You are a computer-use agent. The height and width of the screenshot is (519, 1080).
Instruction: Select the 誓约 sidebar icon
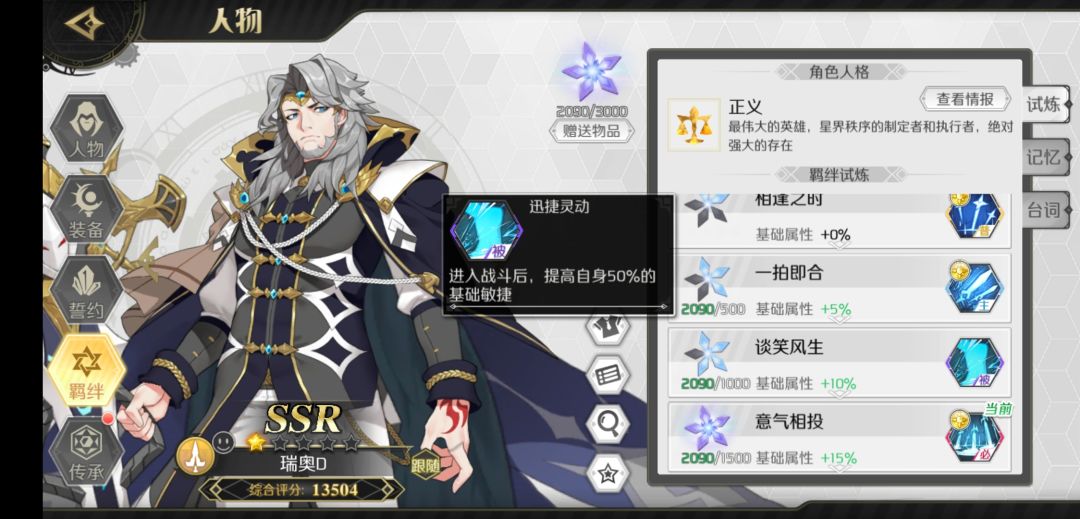click(87, 290)
